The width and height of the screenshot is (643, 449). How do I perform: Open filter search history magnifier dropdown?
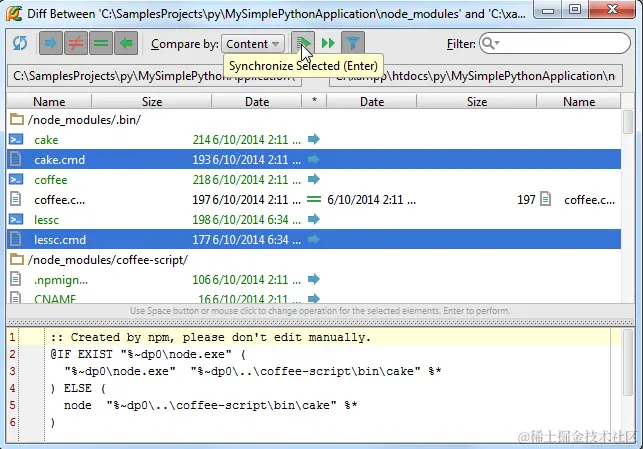coord(490,43)
